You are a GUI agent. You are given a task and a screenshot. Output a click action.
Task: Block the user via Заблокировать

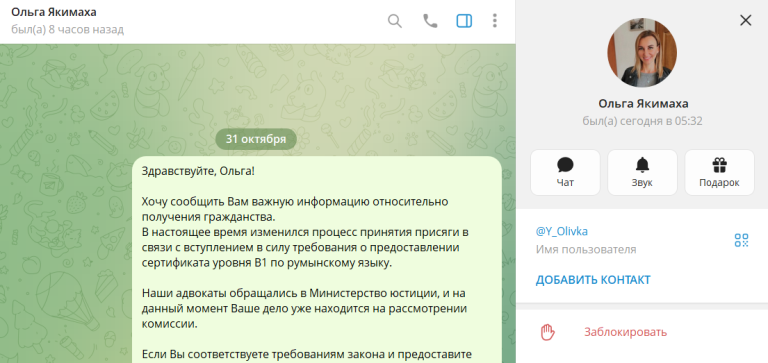click(x=625, y=332)
